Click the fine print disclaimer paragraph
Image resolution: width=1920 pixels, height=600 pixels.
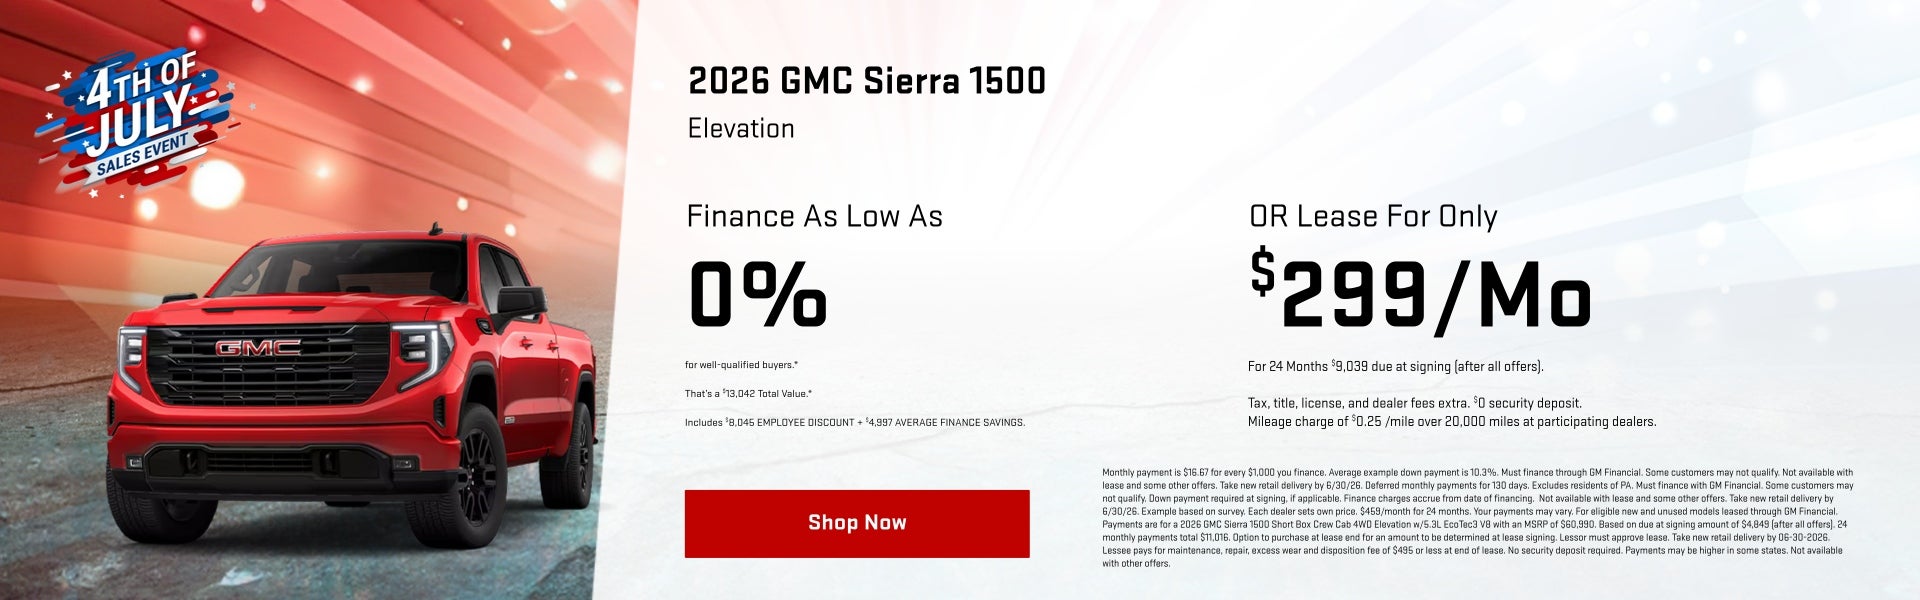coord(1478,518)
